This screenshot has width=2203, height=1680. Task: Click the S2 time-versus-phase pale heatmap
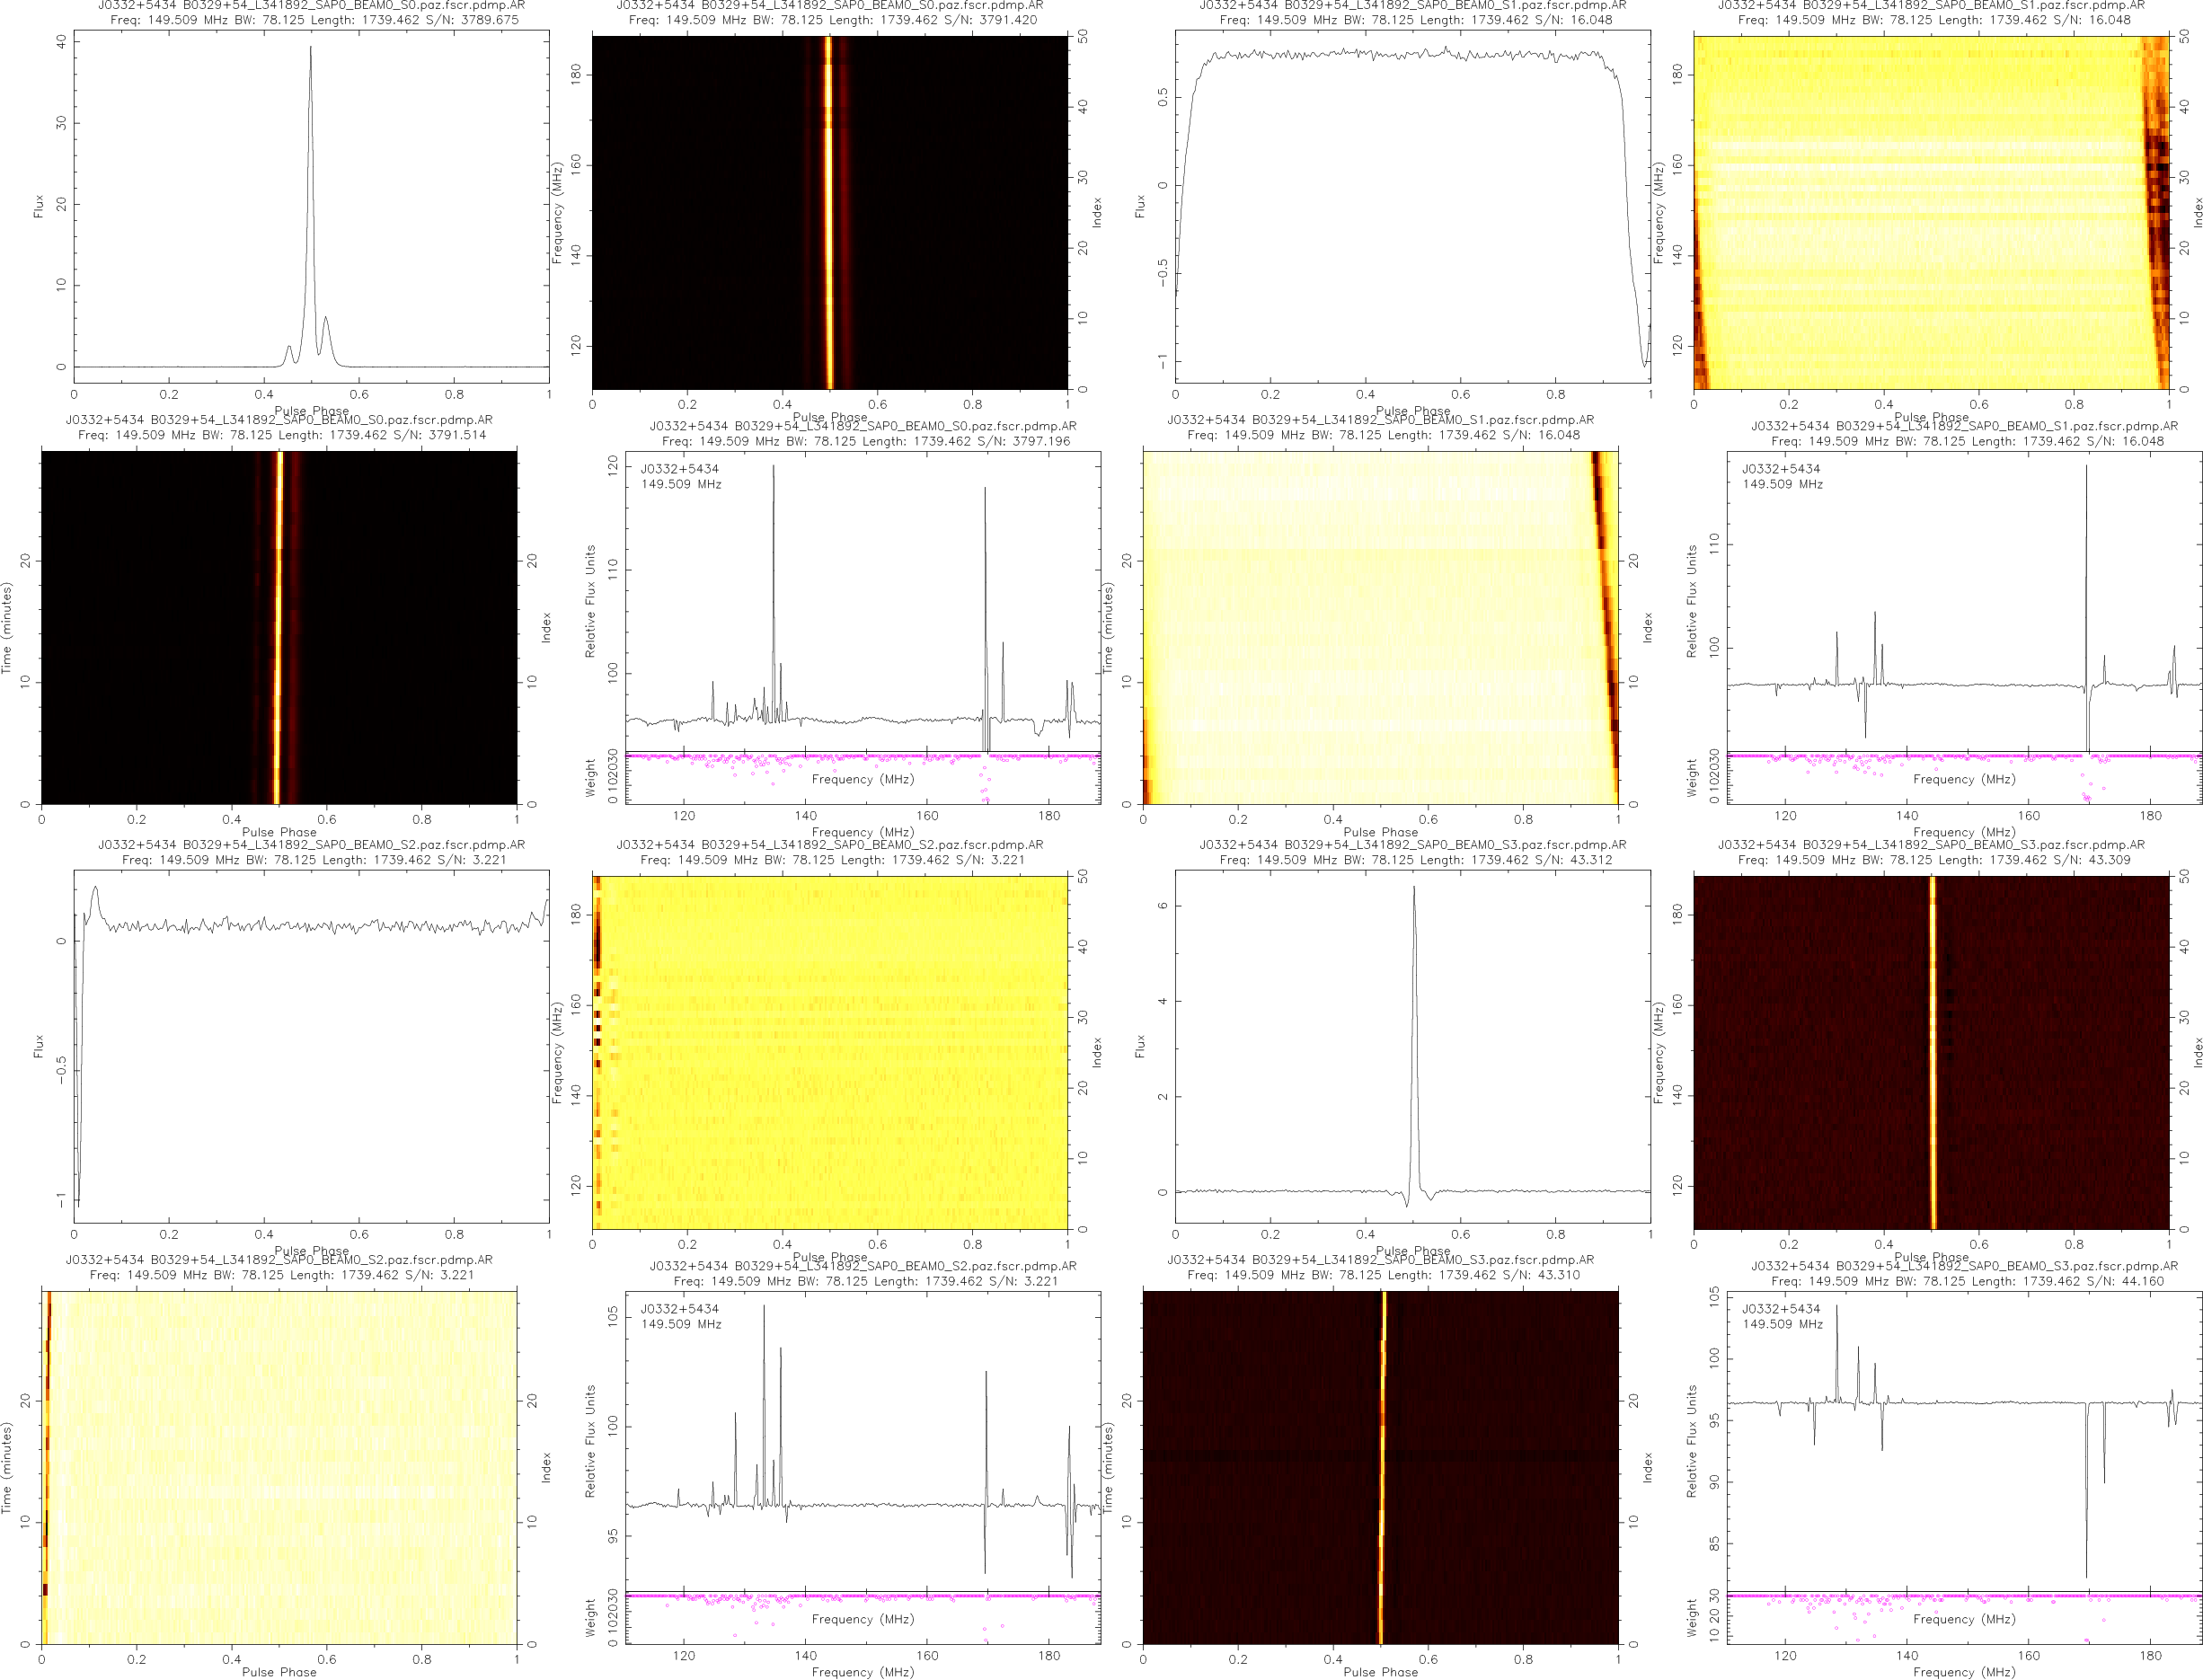280,1467
